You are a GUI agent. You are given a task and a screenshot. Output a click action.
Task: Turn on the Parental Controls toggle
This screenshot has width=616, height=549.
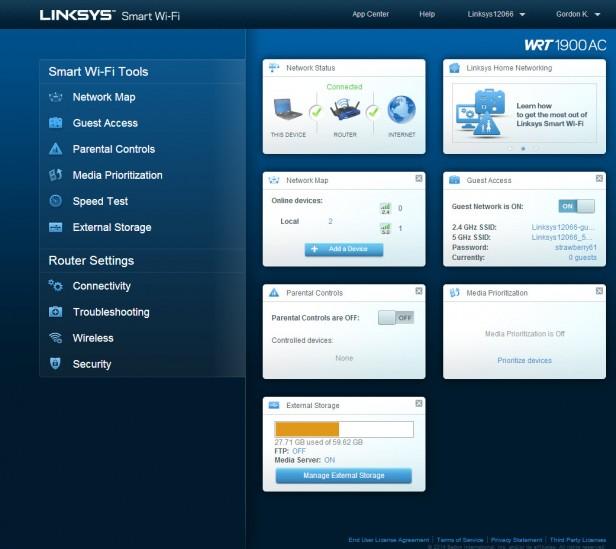[x=396, y=318]
